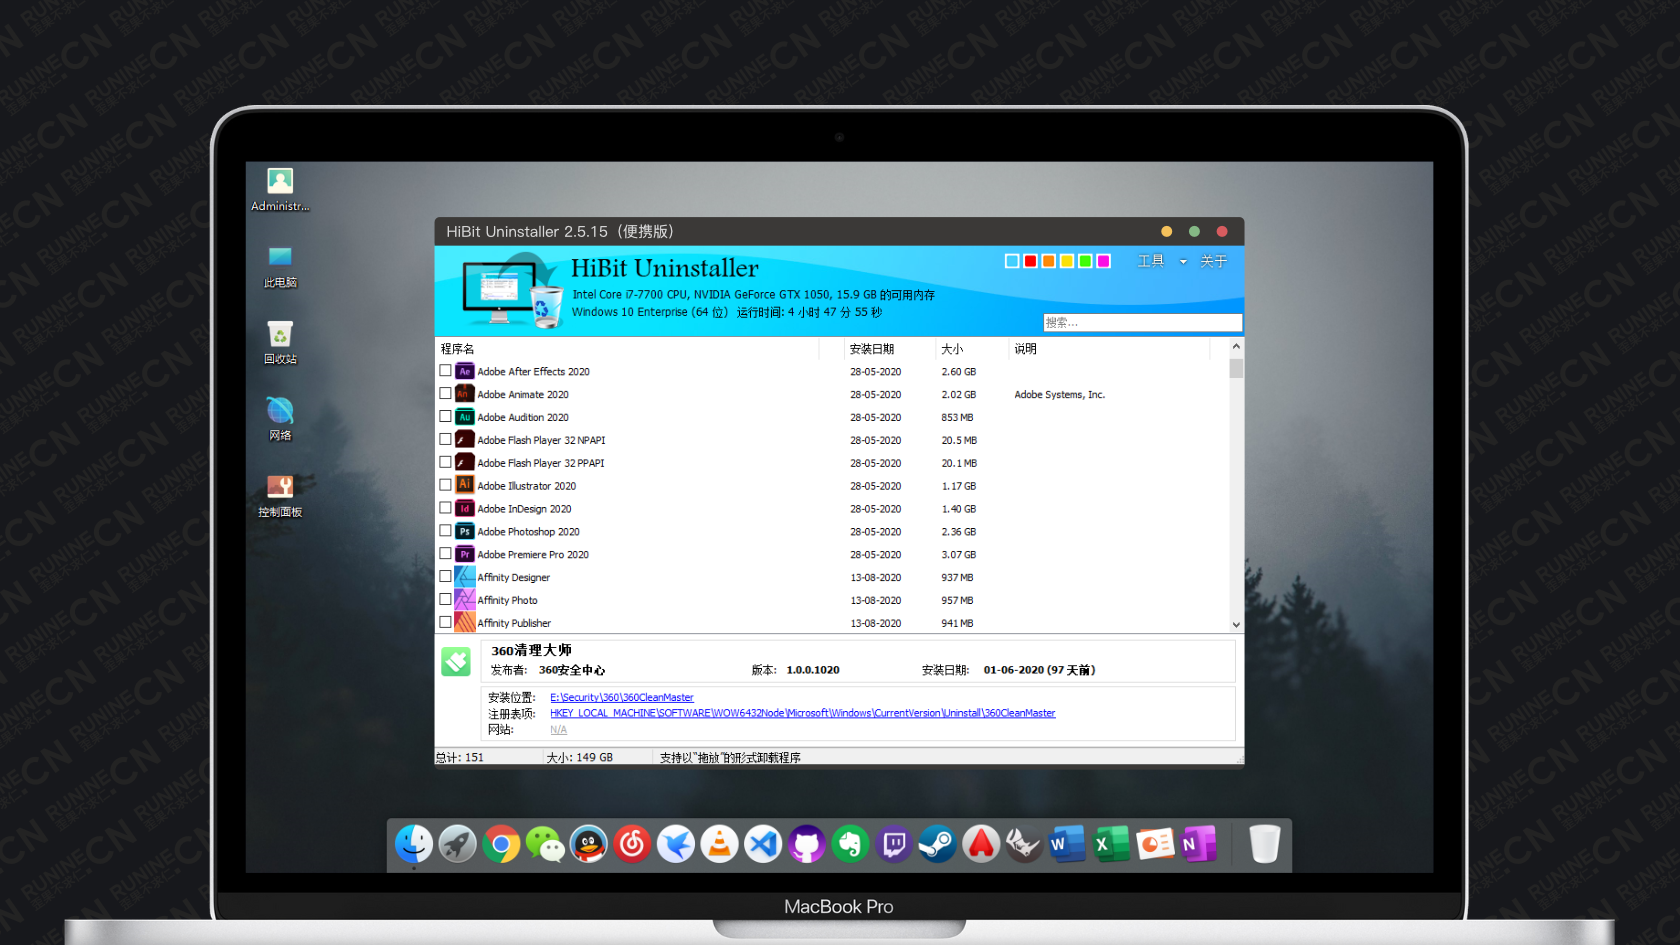Click the Adobe Audition Au icon
The image size is (1680, 945).
tap(465, 417)
